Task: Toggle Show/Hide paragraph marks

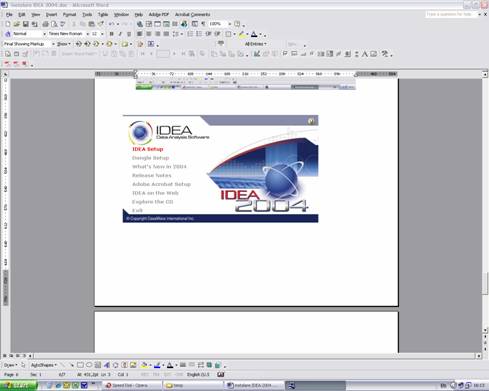Action: tap(203, 24)
